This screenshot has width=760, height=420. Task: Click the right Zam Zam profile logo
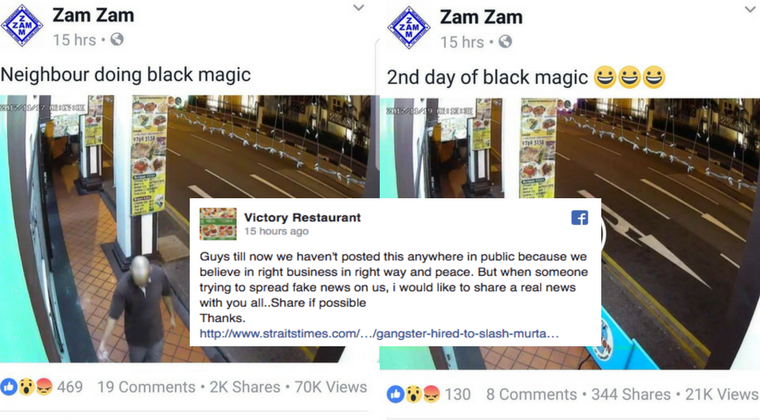pyautogui.click(x=409, y=27)
